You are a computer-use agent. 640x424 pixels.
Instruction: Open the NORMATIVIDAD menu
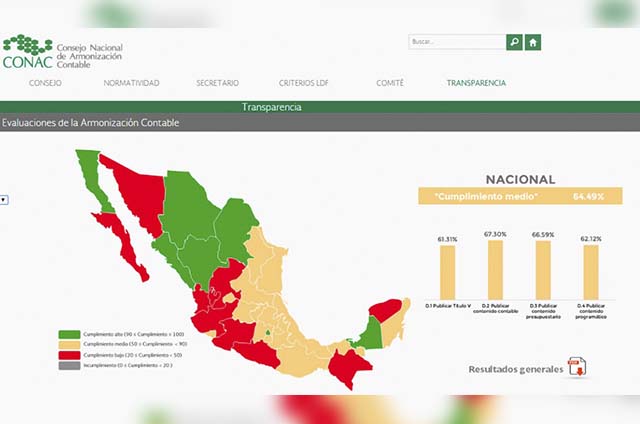pyautogui.click(x=131, y=83)
